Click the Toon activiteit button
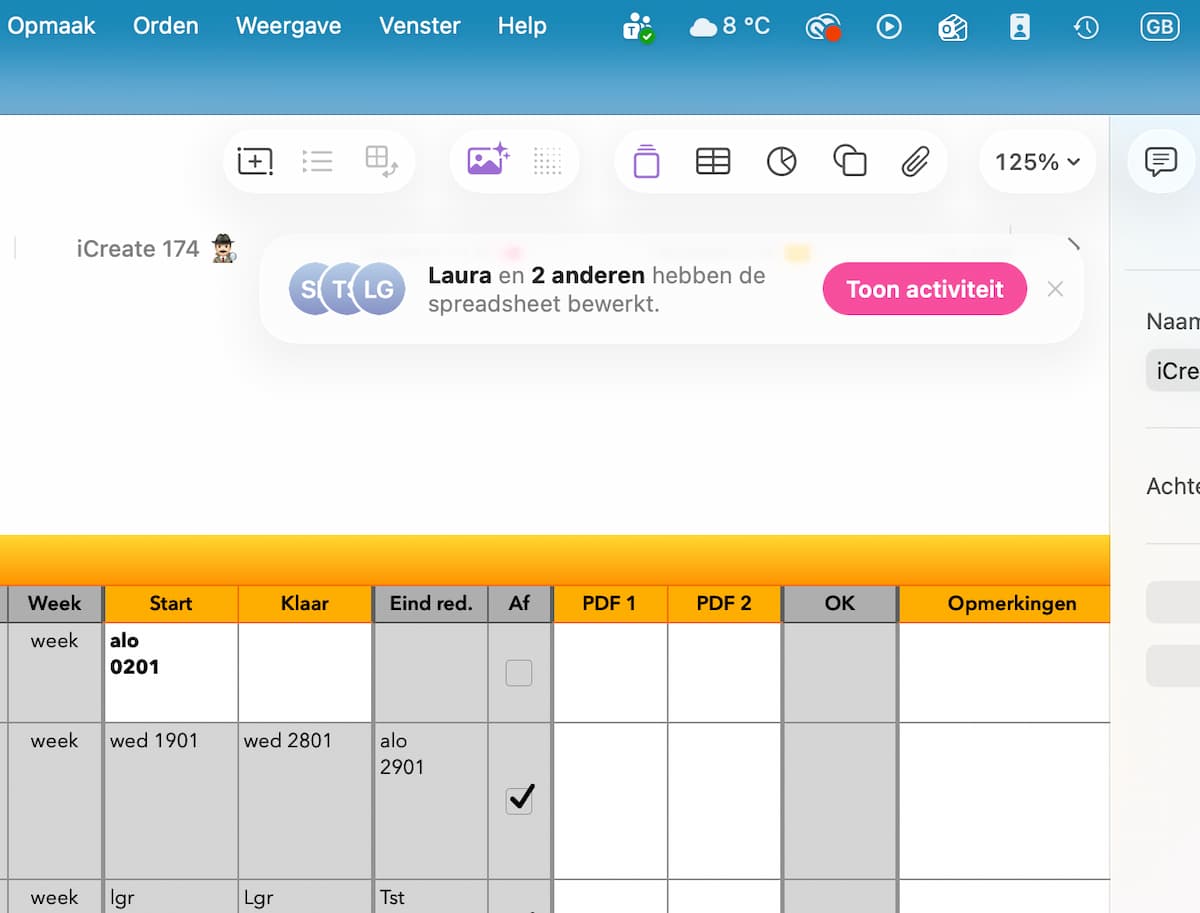 click(x=924, y=289)
